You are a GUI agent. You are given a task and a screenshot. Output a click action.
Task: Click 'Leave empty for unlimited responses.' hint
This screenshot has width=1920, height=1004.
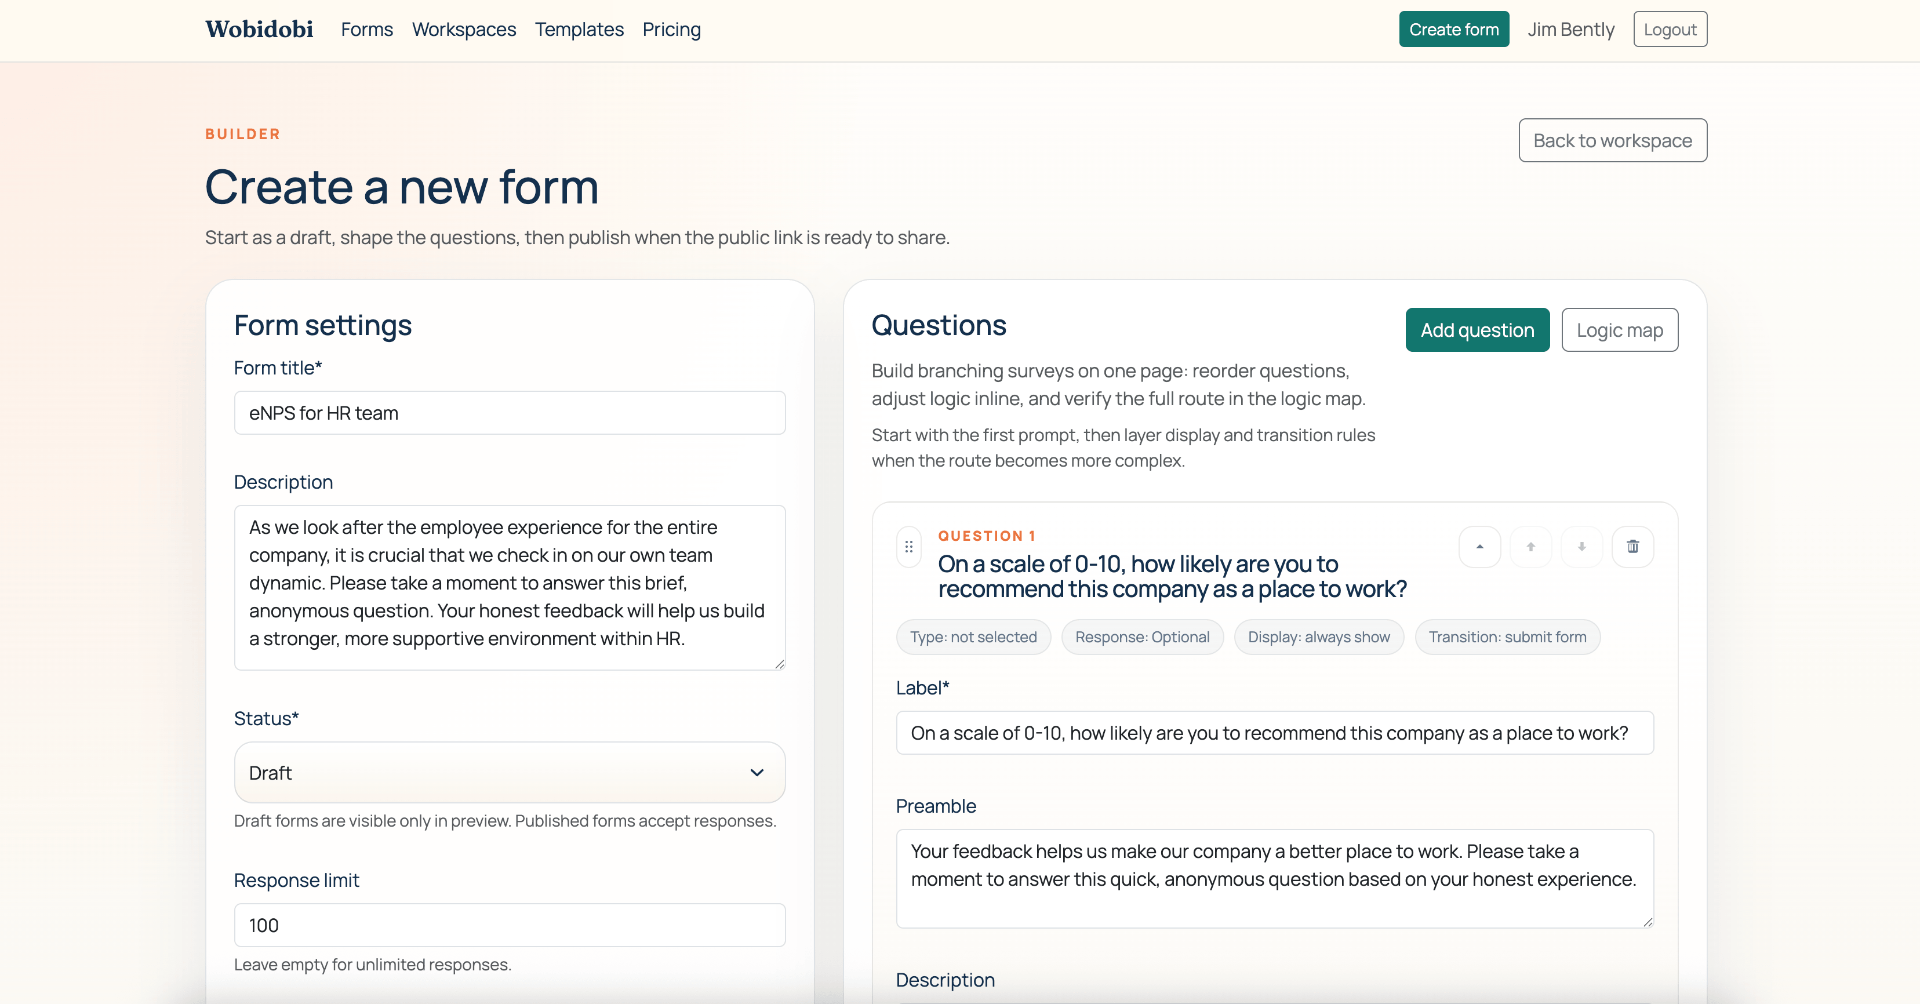372,965
